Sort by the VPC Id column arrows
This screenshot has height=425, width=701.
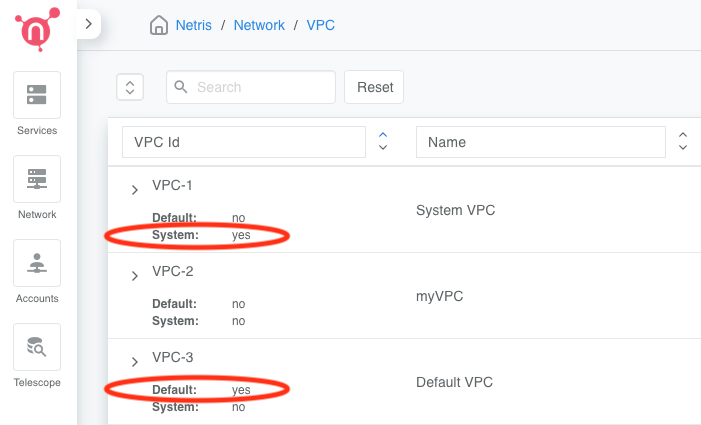383,141
